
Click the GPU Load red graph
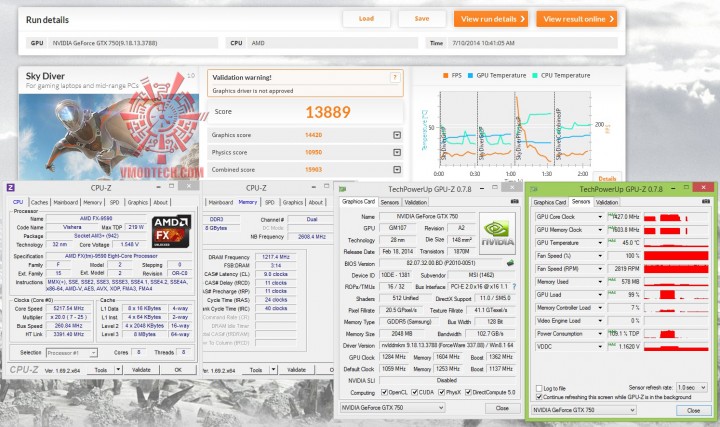pos(676,295)
